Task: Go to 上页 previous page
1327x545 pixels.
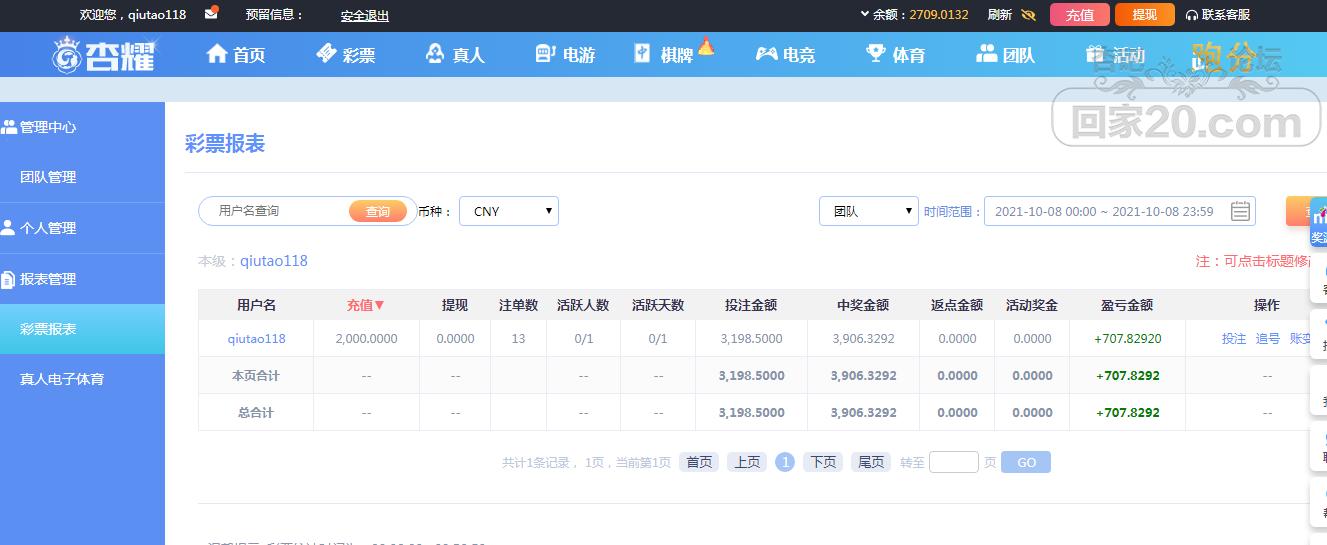Action: (x=747, y=462)
